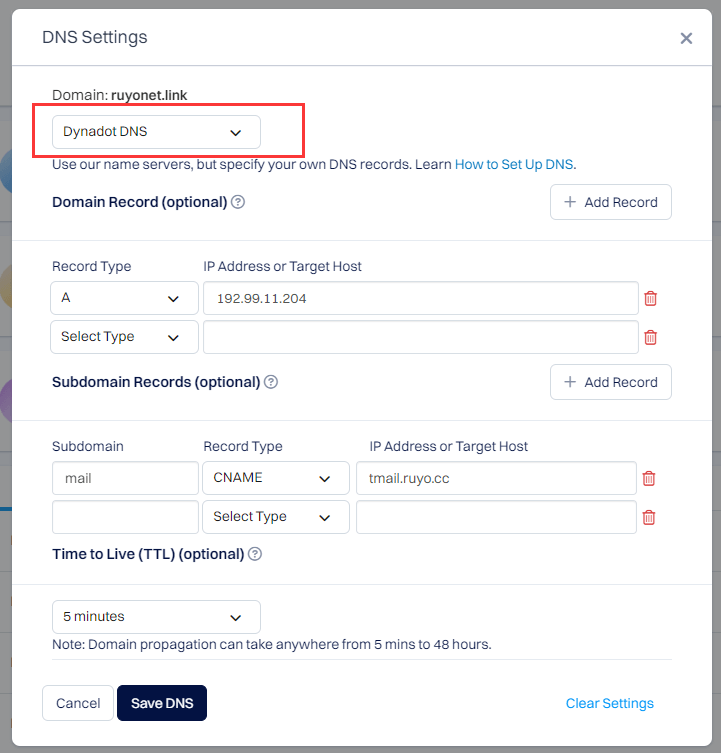
Task: Delete the A record 192.99.11.204
Action: pyautogui.click(x=650, y=298)
